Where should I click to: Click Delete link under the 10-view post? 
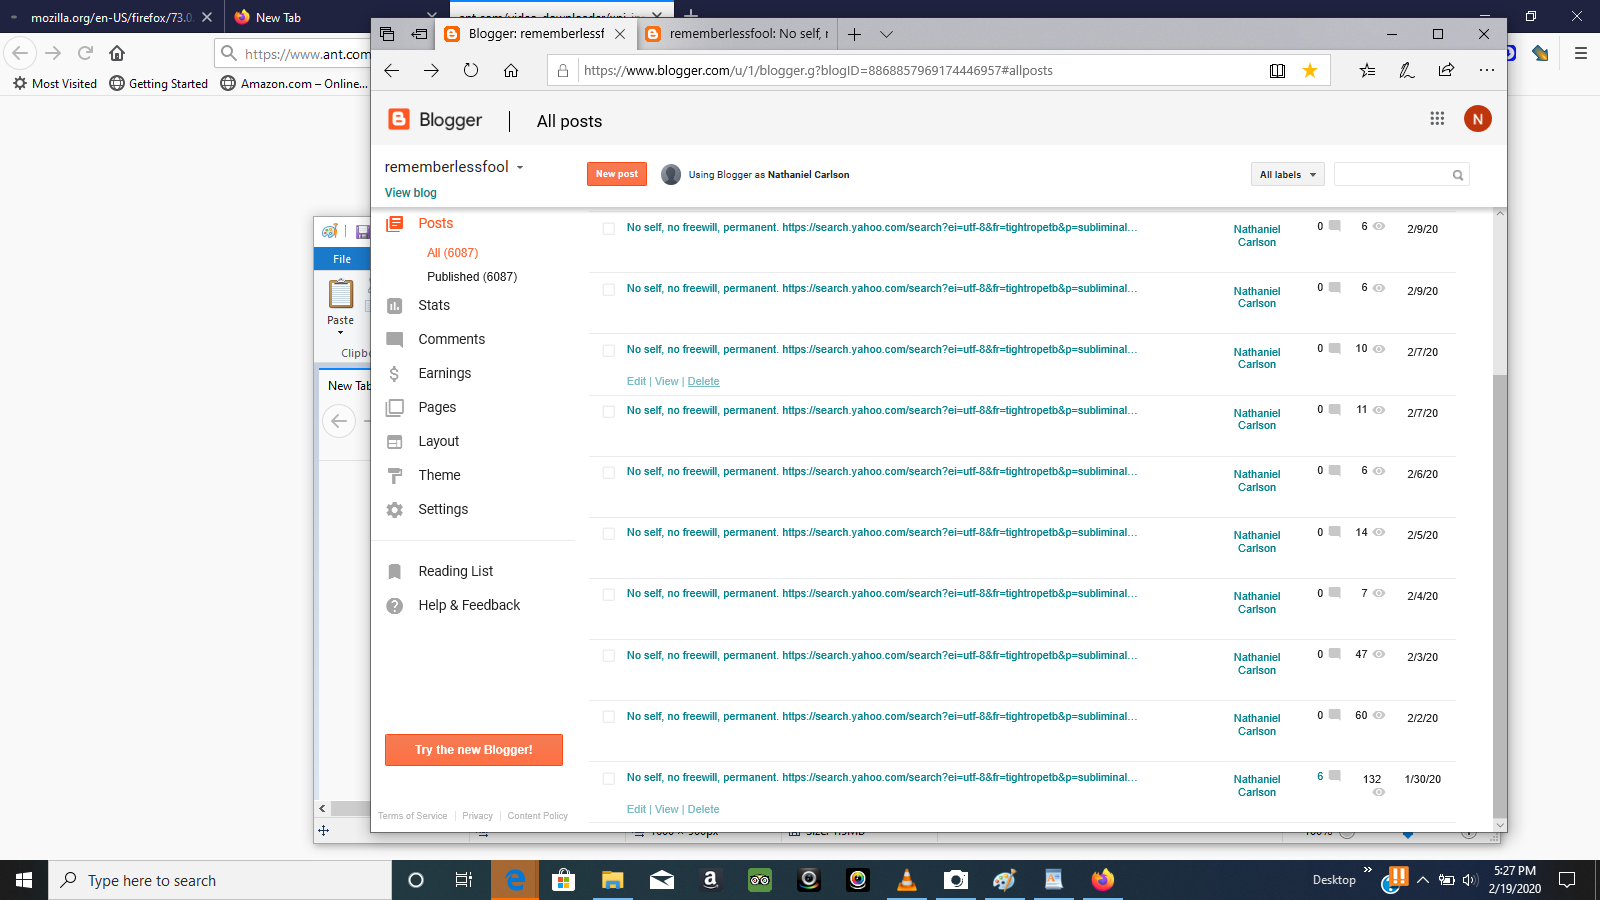704,382
